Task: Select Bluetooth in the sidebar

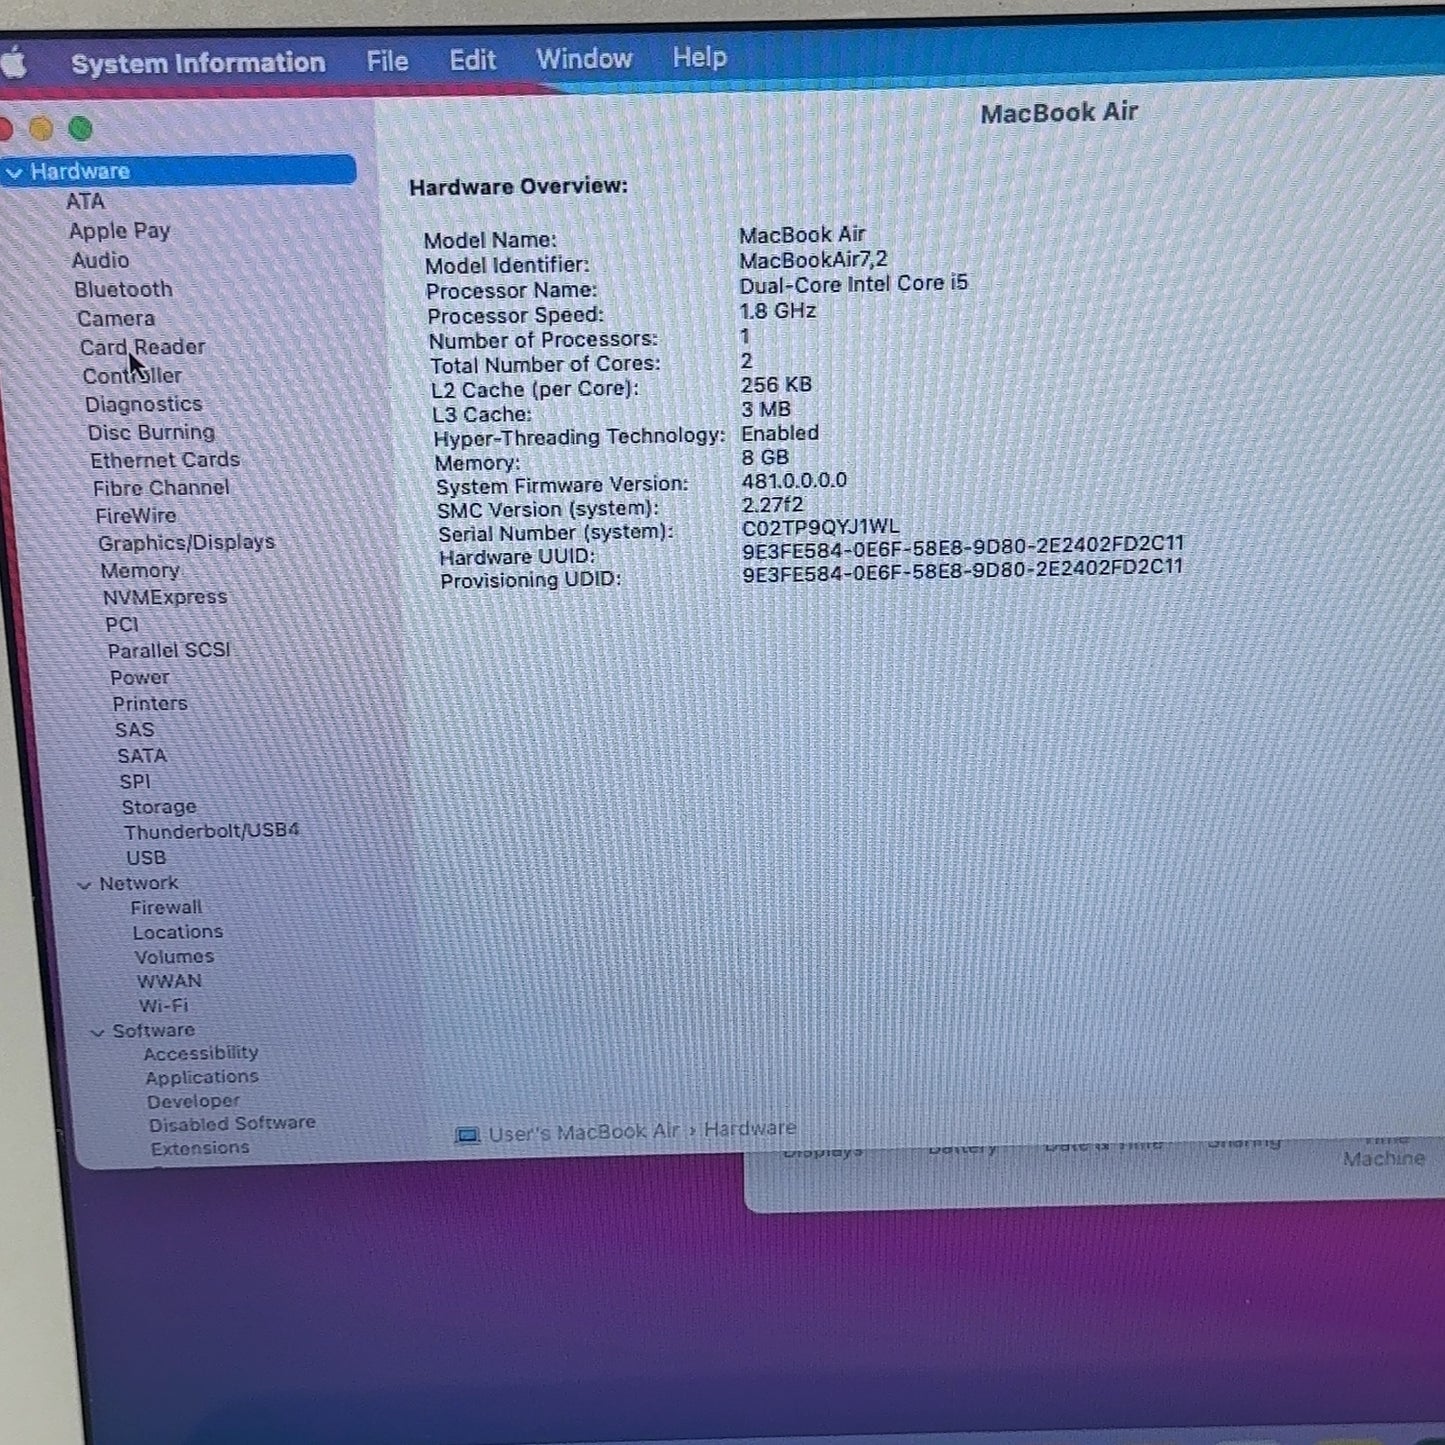Action: tap(123, 289)
